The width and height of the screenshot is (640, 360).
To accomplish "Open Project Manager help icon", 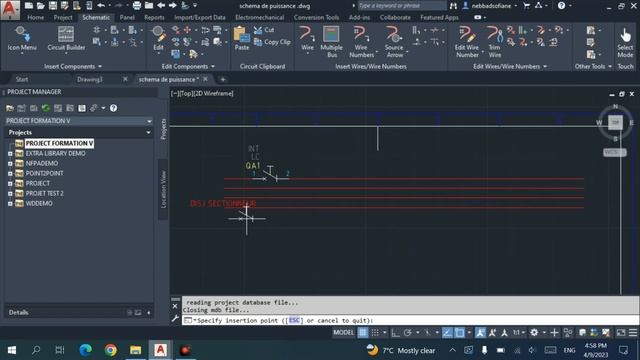I will coord(113,108).
